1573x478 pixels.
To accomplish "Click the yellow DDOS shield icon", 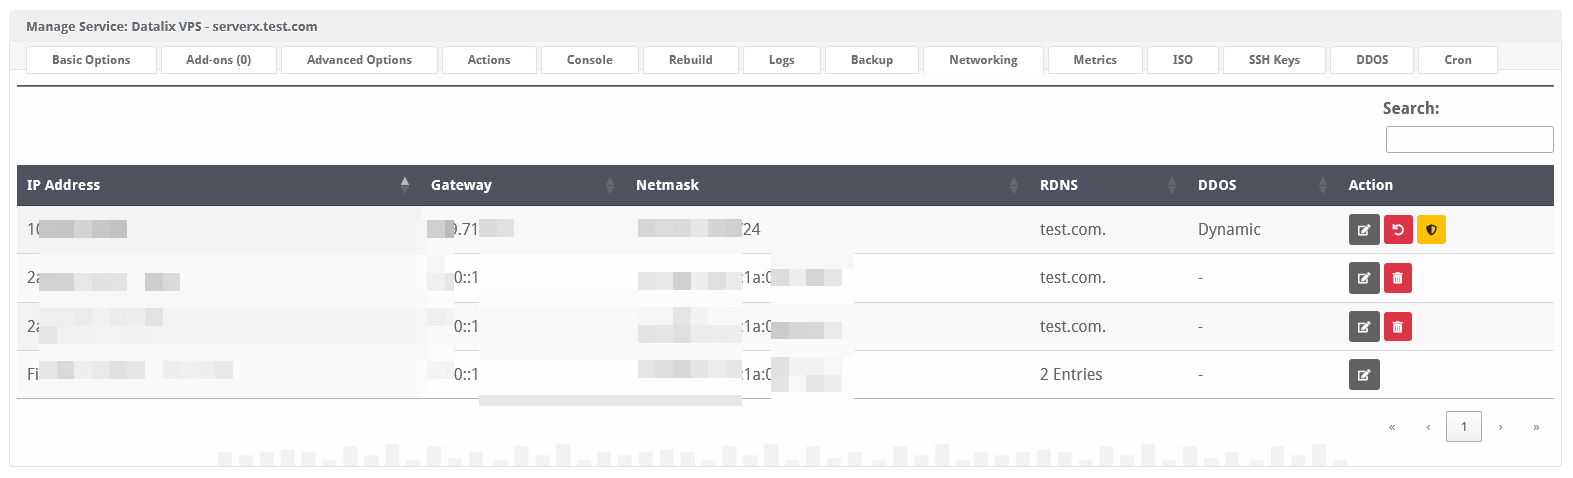I will (x=1431, y=230).
